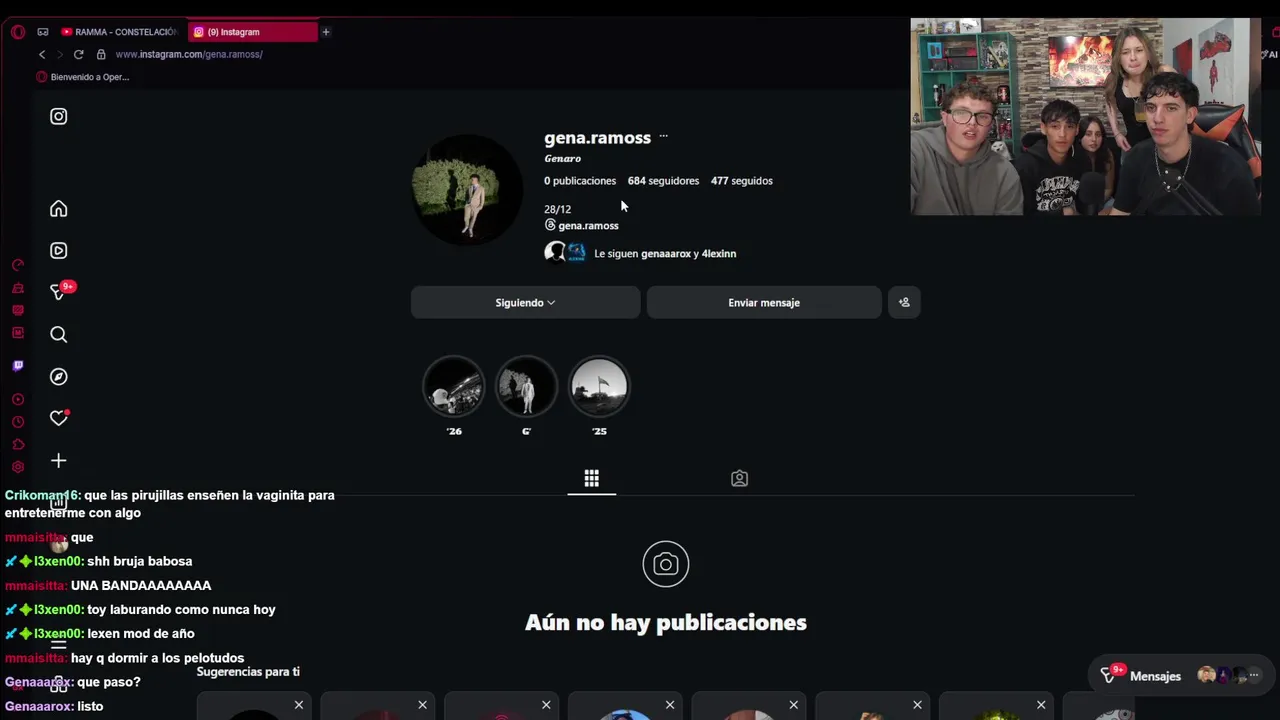Click the Instagram logo in sidebar
This screenshot has height=720, width=1280.
(x=59, y=116)
